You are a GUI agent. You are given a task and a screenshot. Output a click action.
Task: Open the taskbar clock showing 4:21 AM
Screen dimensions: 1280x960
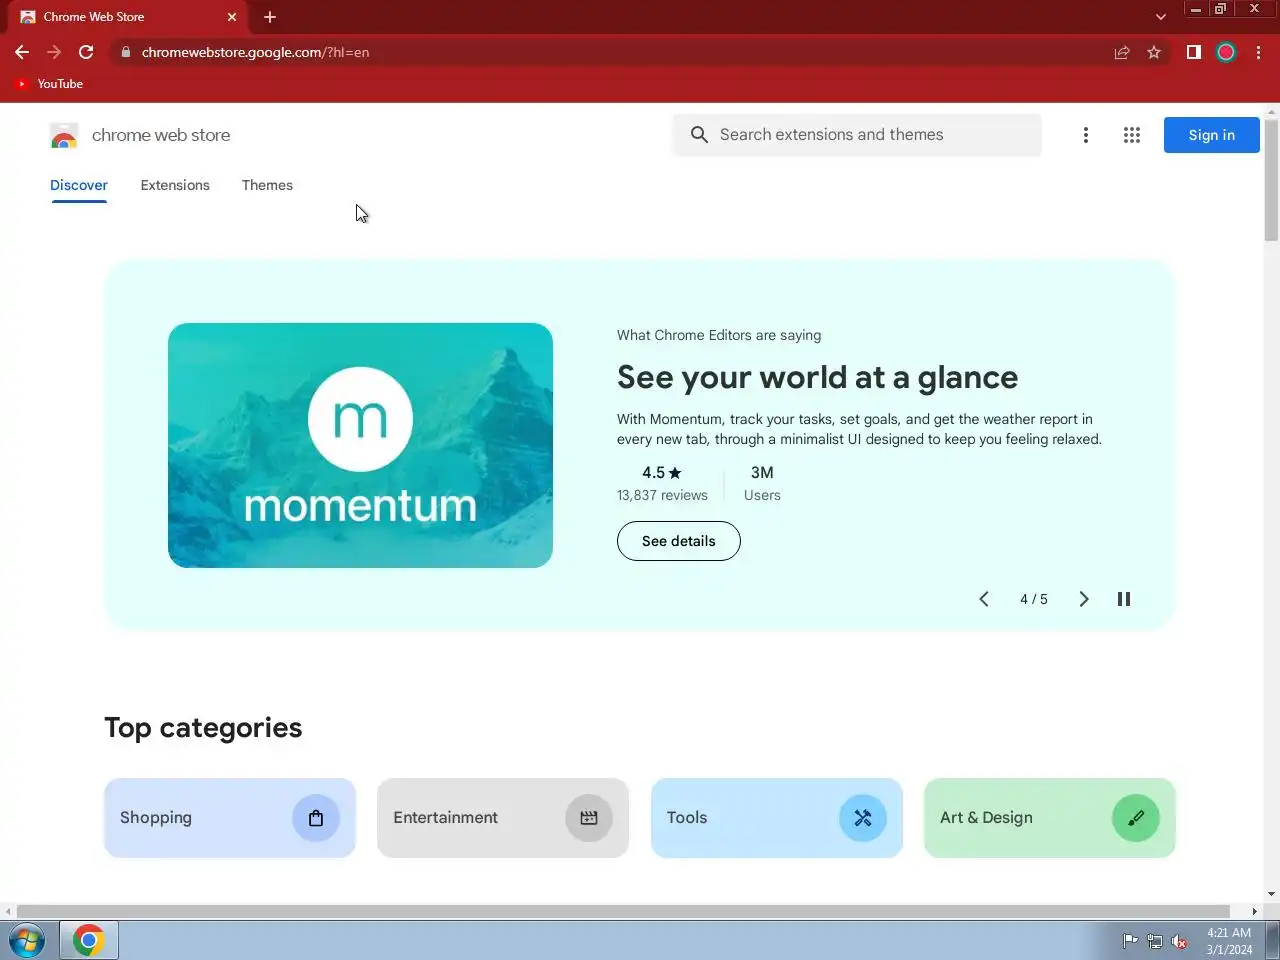point(1229,941)
